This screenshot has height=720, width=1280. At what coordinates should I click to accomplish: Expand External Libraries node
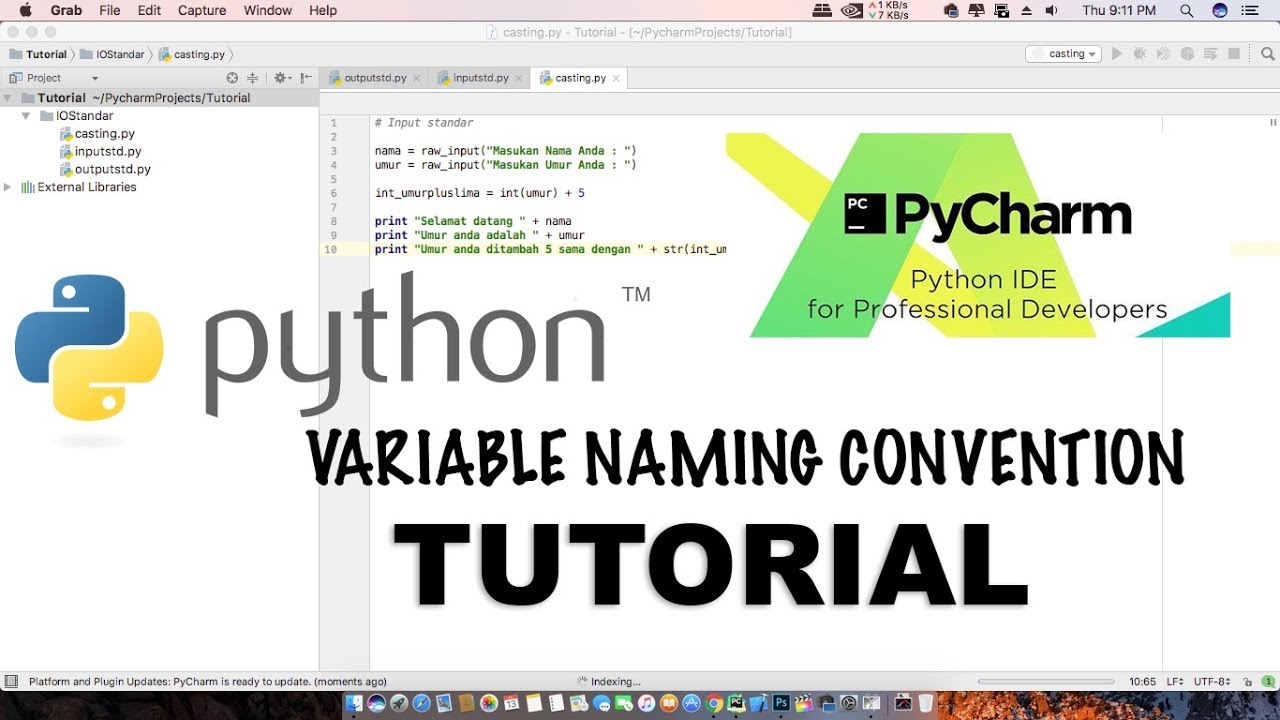point(8,187)
